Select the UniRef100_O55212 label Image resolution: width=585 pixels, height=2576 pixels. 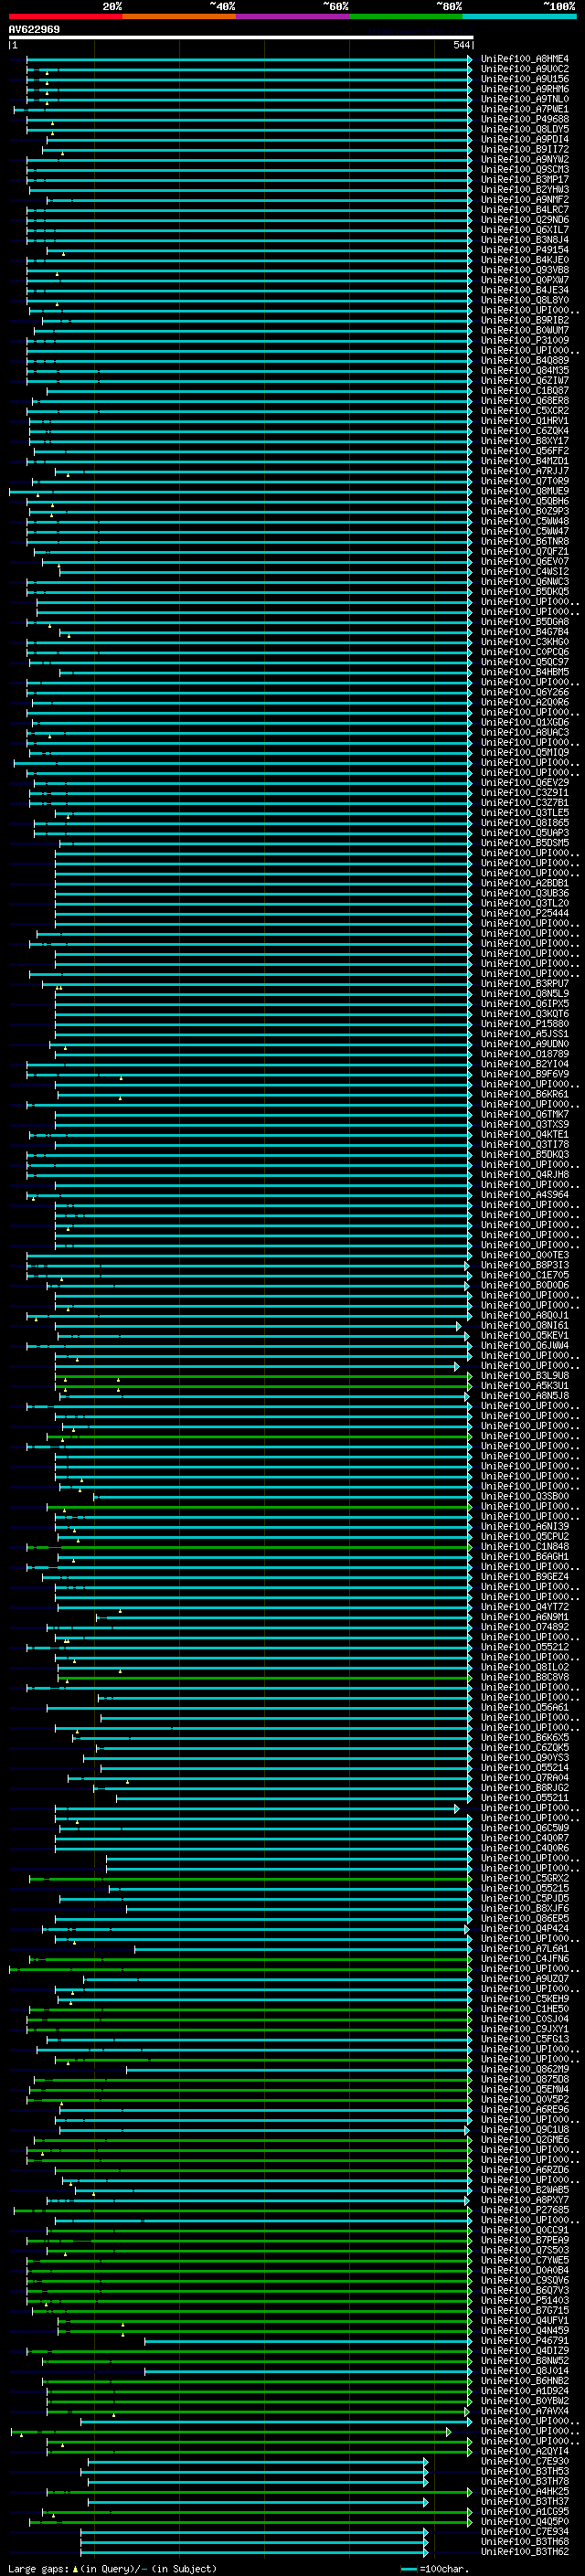point(525,1647)
